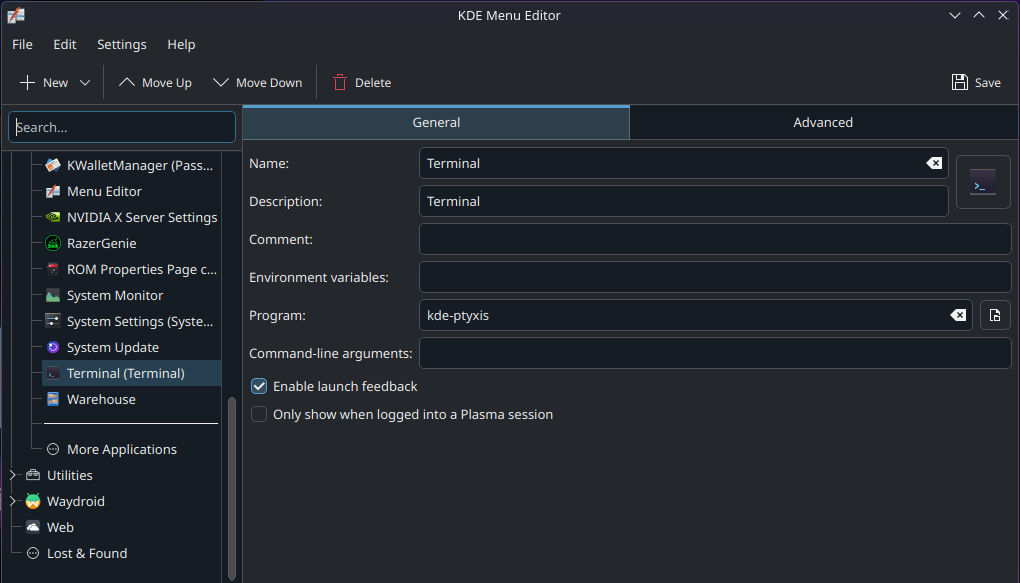Enable Only show when logged into Plasma session
Viewport: 1020px width, 583px height.
pos(259,414)
